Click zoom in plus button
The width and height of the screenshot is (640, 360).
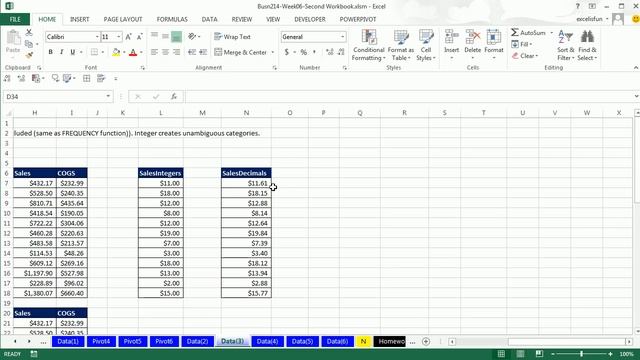tap(610, 354)
